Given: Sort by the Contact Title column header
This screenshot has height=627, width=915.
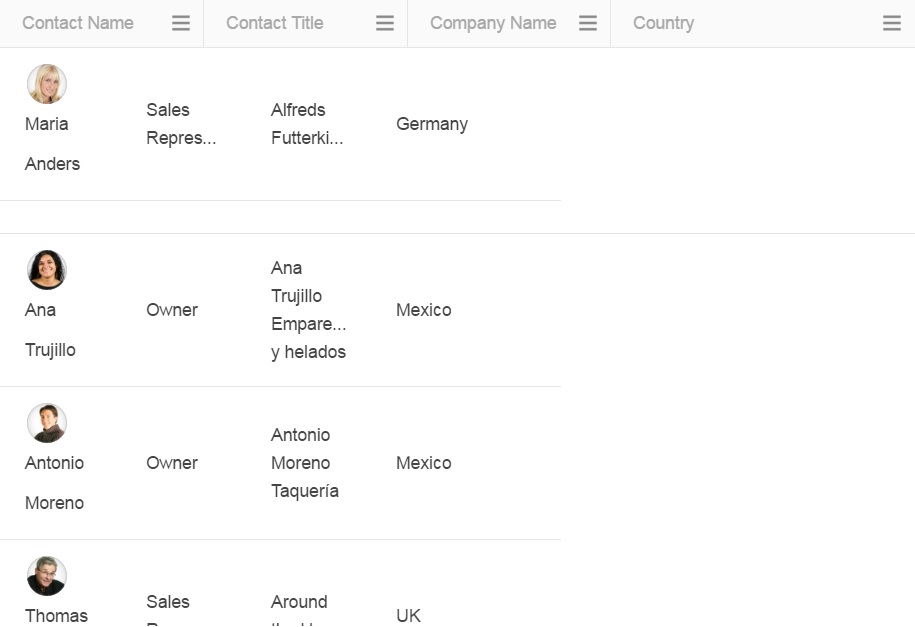Looking at the screenshot, I should (275, 23).
